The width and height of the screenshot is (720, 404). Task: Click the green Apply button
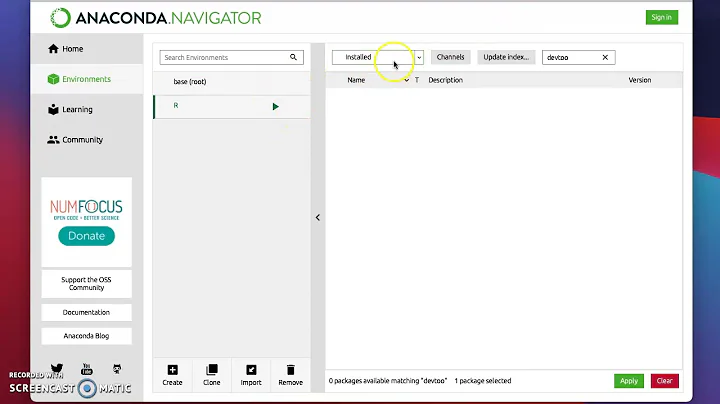coord(629,381)
